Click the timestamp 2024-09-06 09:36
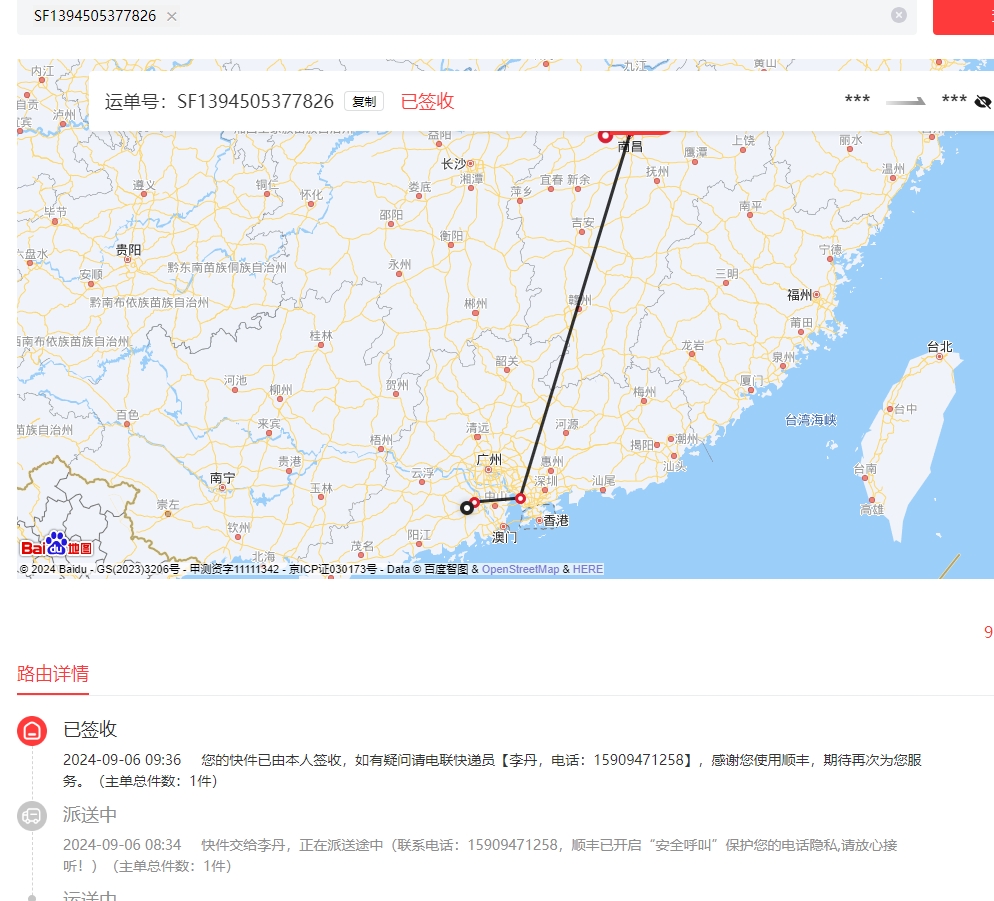Image resolution: width=994 pixels, height=901 pixels. coord(122,760)
